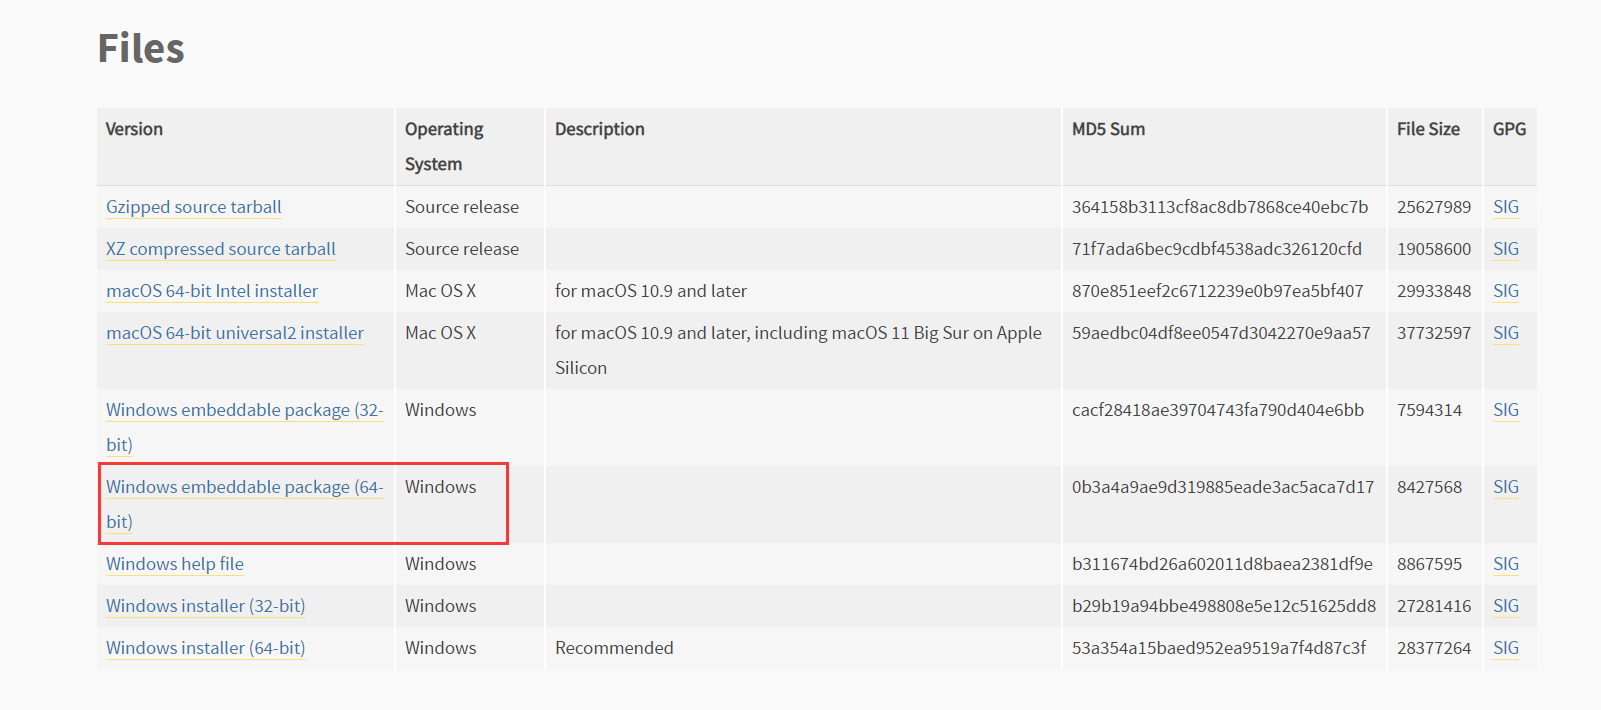Screen dimensions: 1601x710
Task: Click SIG for Windows installer (32-bit)
Action: coord(1505,606)
